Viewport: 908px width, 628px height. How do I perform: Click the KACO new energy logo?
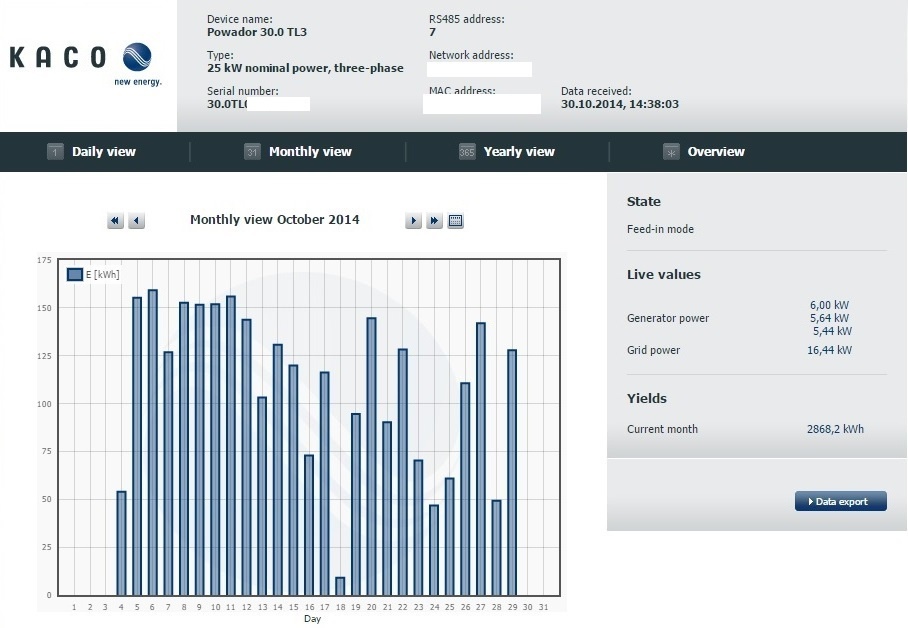86,64
